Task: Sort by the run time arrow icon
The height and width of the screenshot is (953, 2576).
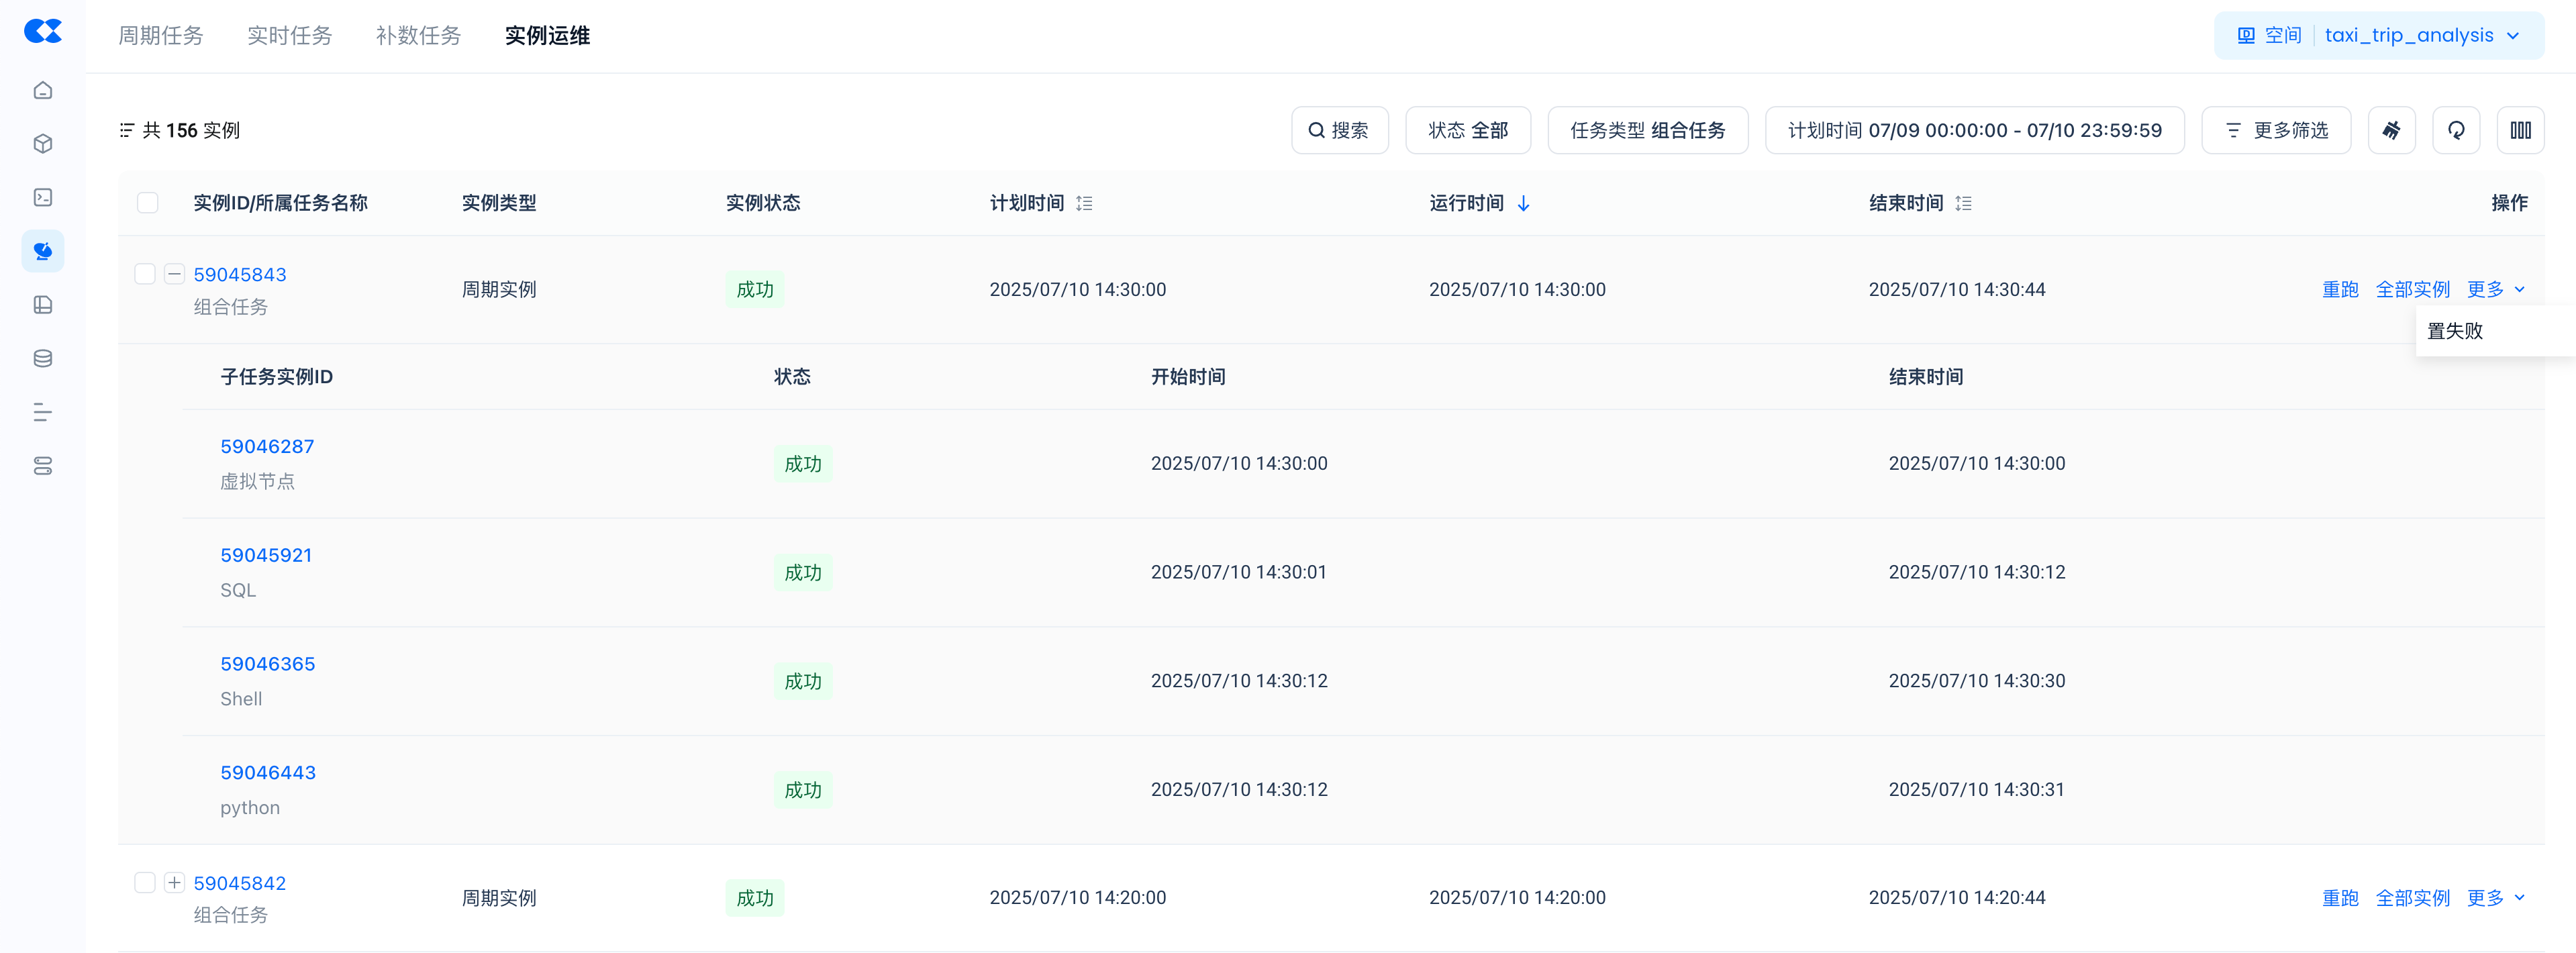Action: point(1523,204)
